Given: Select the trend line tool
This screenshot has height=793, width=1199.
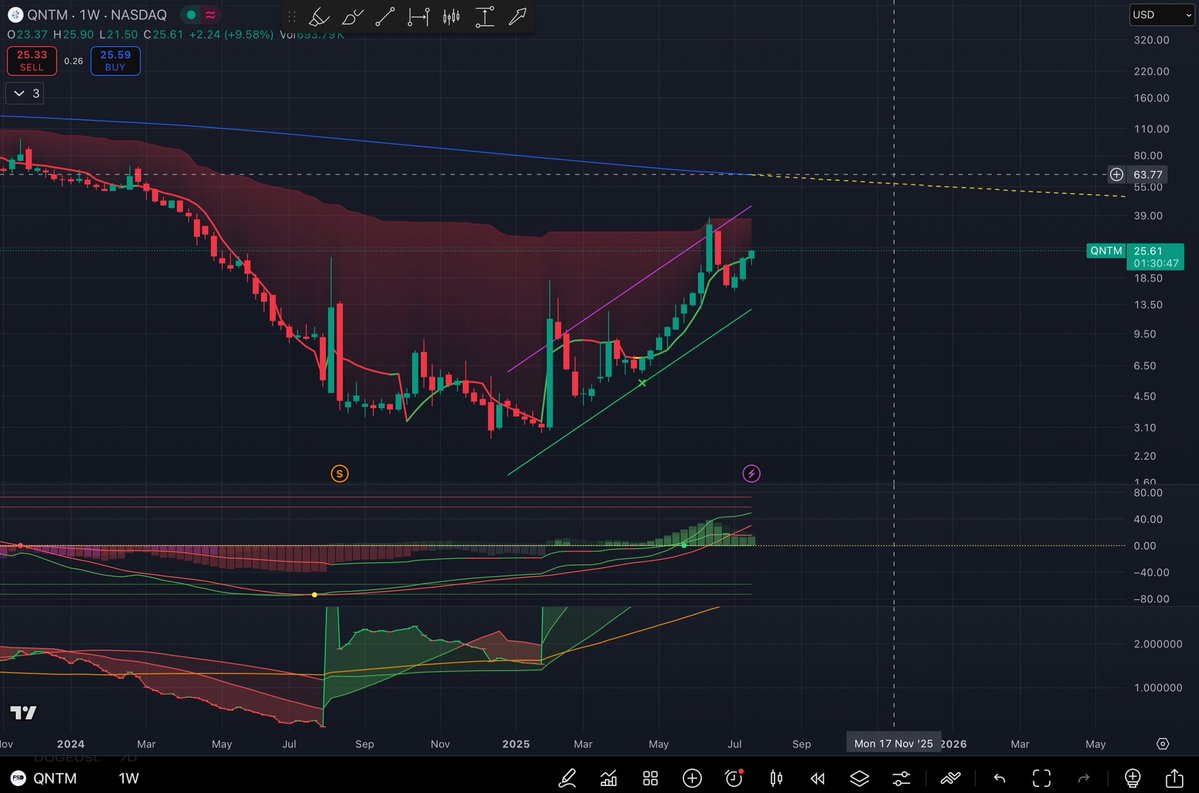Looking at the screenshot, I should tap(385, 16).
